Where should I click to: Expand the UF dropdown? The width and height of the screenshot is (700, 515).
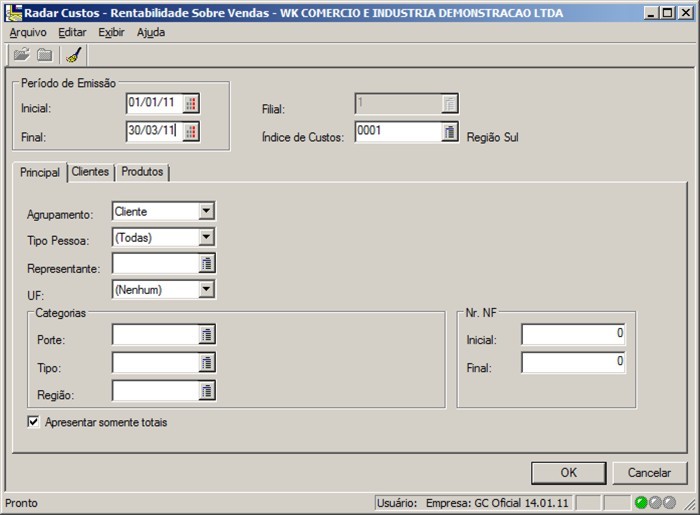(x=206, y=289)
